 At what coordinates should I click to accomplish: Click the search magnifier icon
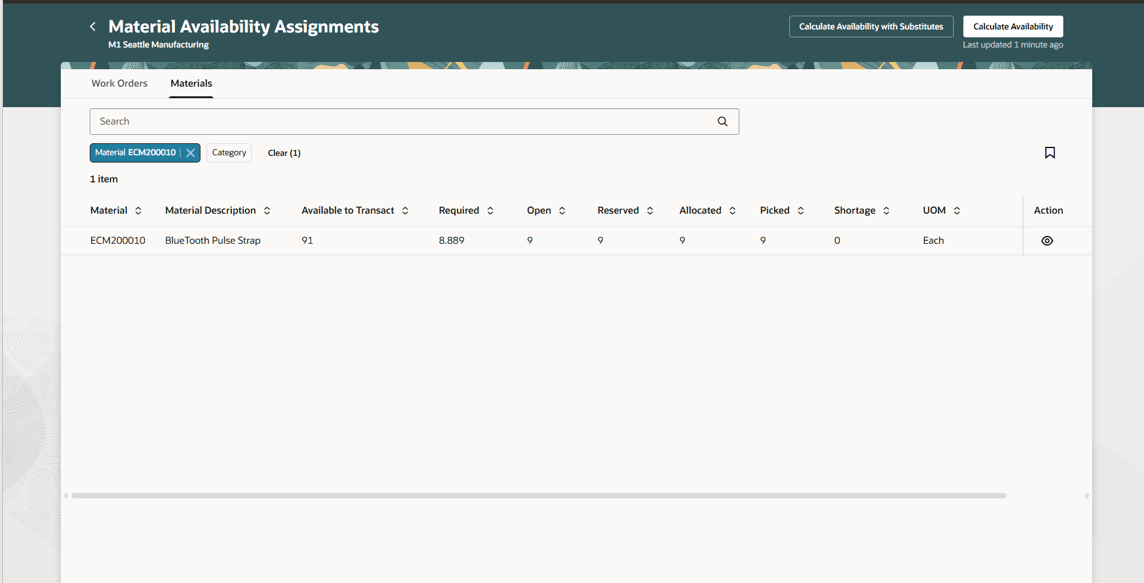pos(722,121)
